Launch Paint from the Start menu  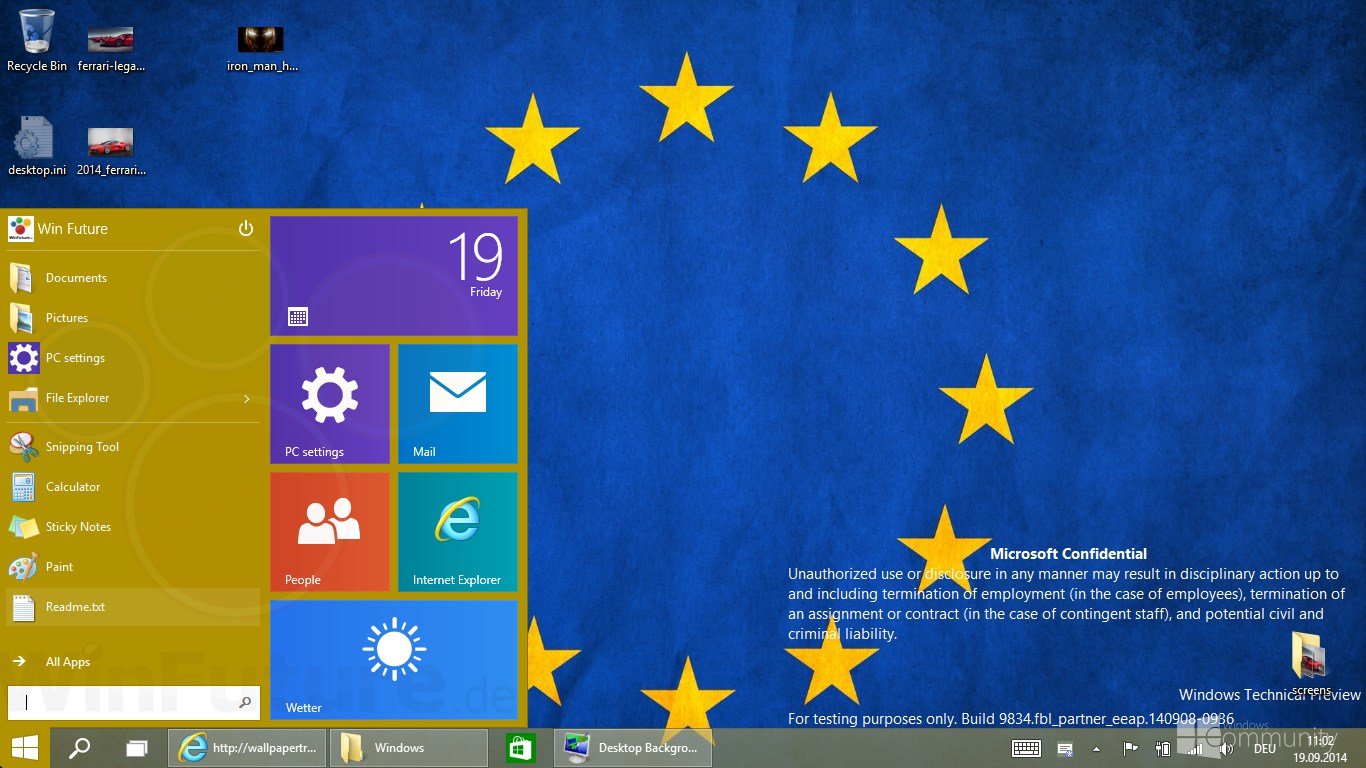tap(133, 567)
